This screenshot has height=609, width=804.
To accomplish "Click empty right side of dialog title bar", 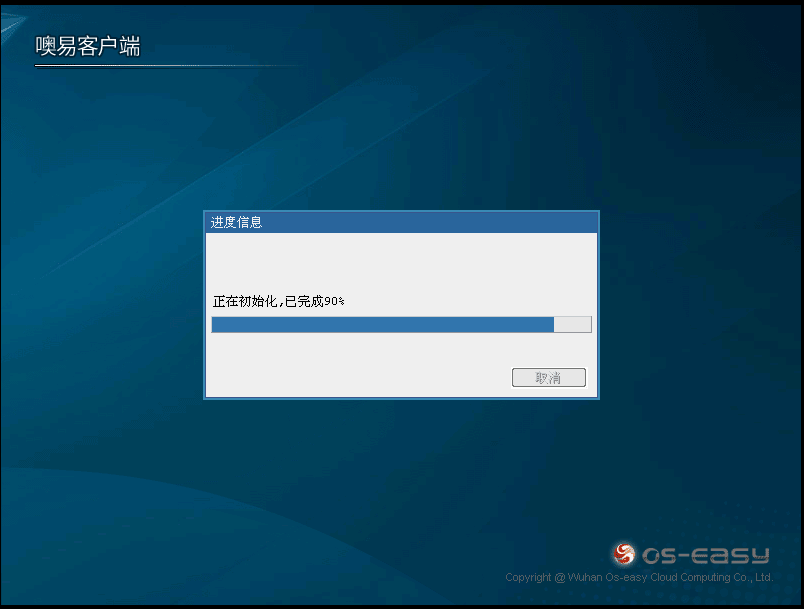I will point(450,222).
